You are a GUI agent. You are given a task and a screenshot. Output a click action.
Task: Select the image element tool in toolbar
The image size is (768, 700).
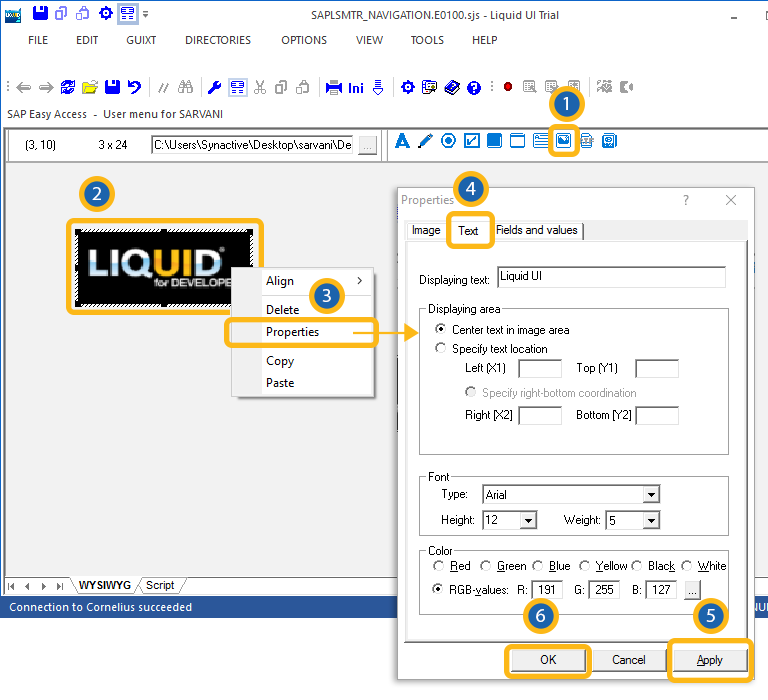pyautogui.click(x=564, y=141)
